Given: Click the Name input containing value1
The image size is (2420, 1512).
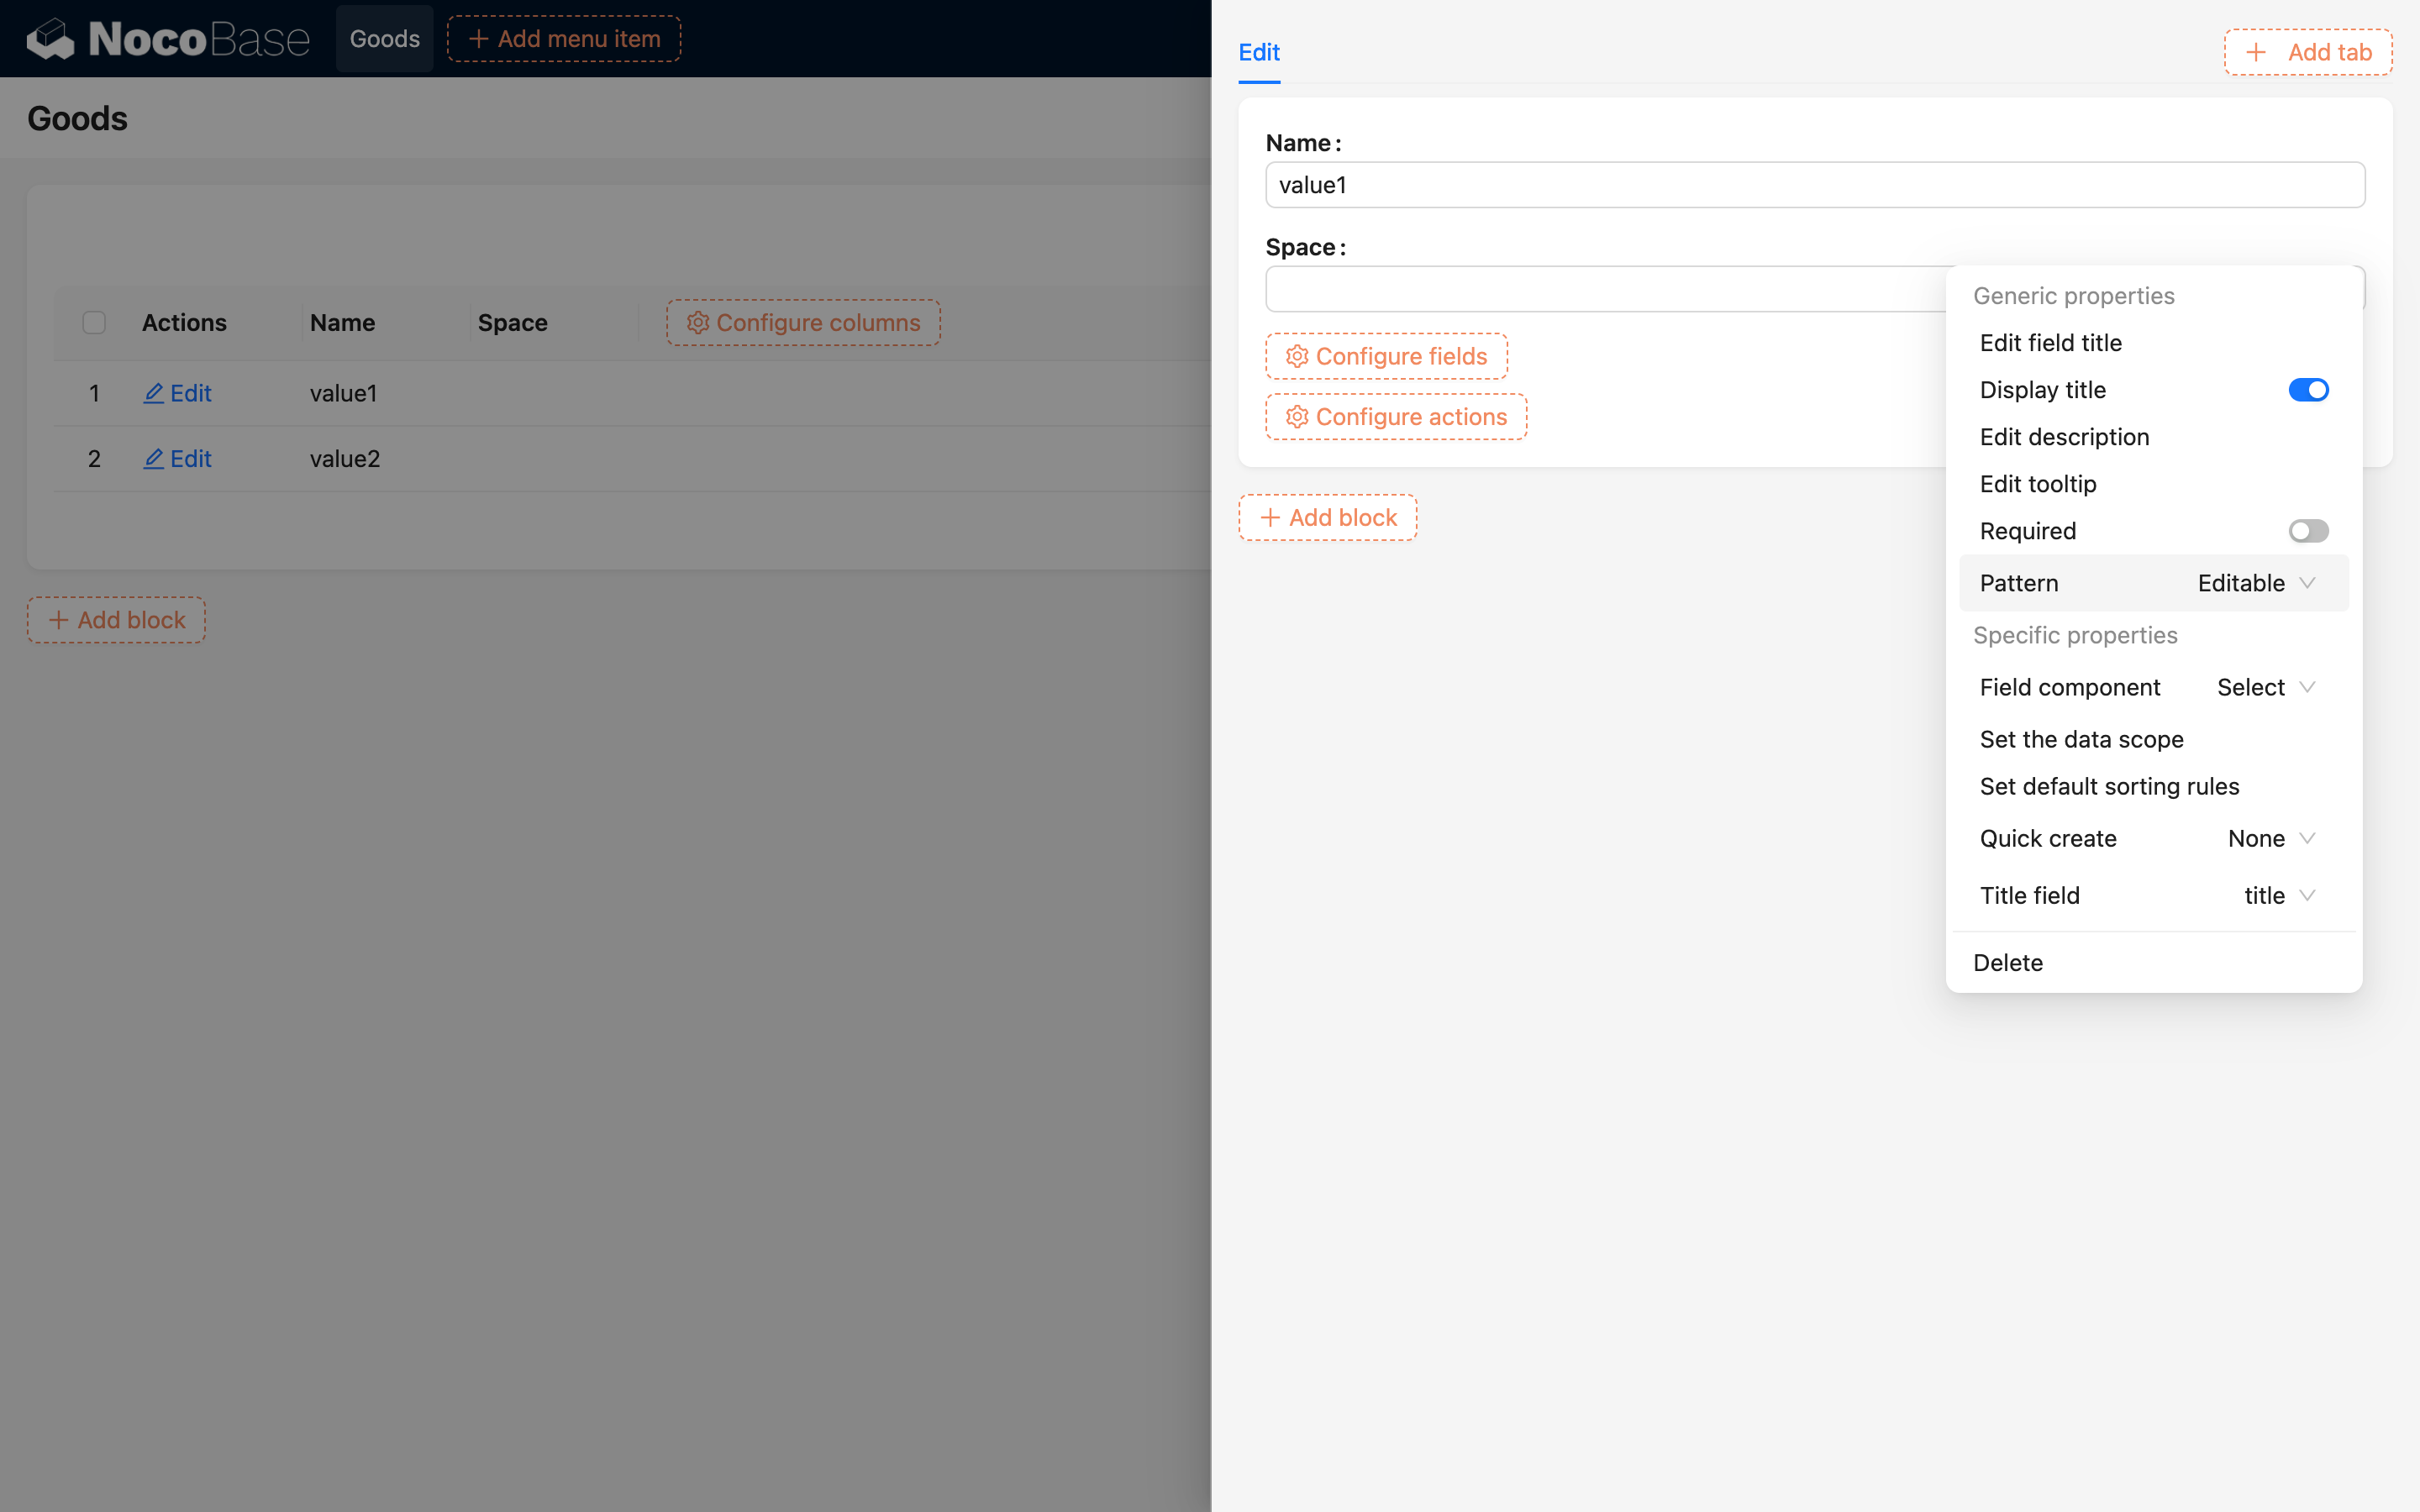Looking at the screenshot, I should [1814, 185].
